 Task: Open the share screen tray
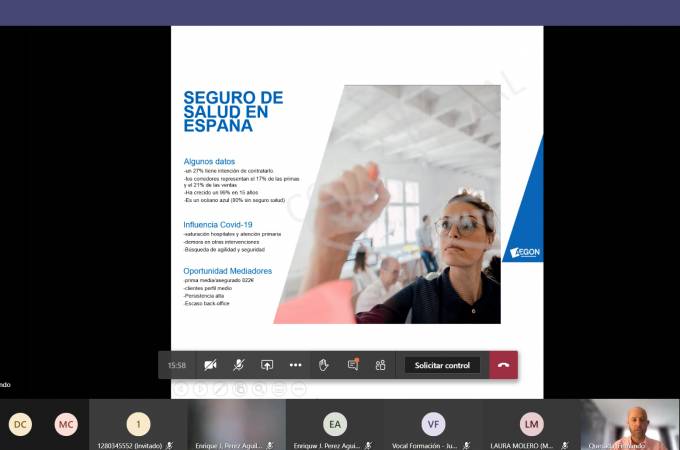coord(267,365)
